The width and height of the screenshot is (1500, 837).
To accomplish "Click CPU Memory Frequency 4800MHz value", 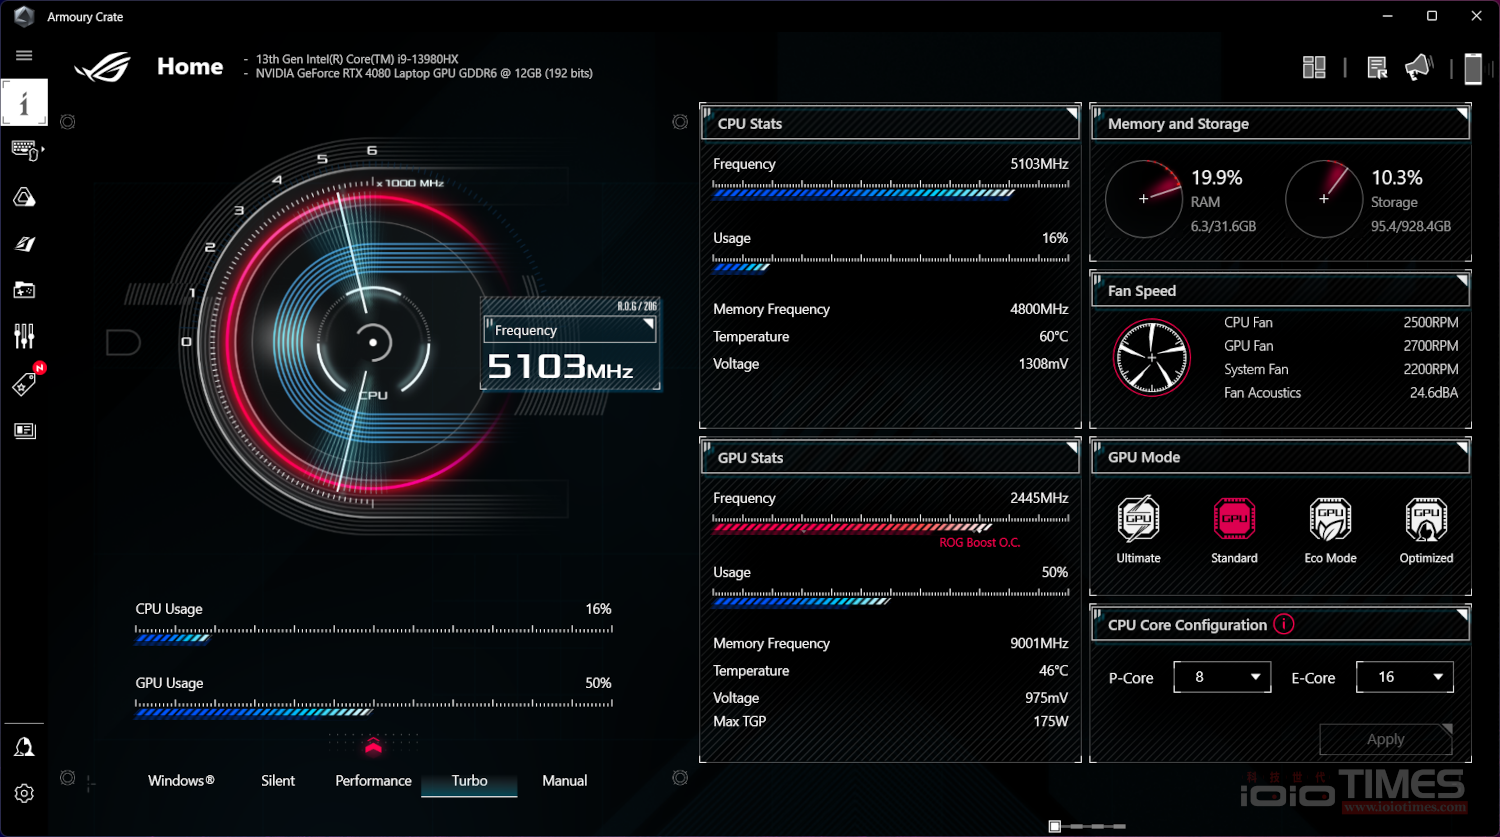I will click(1039, 309).
